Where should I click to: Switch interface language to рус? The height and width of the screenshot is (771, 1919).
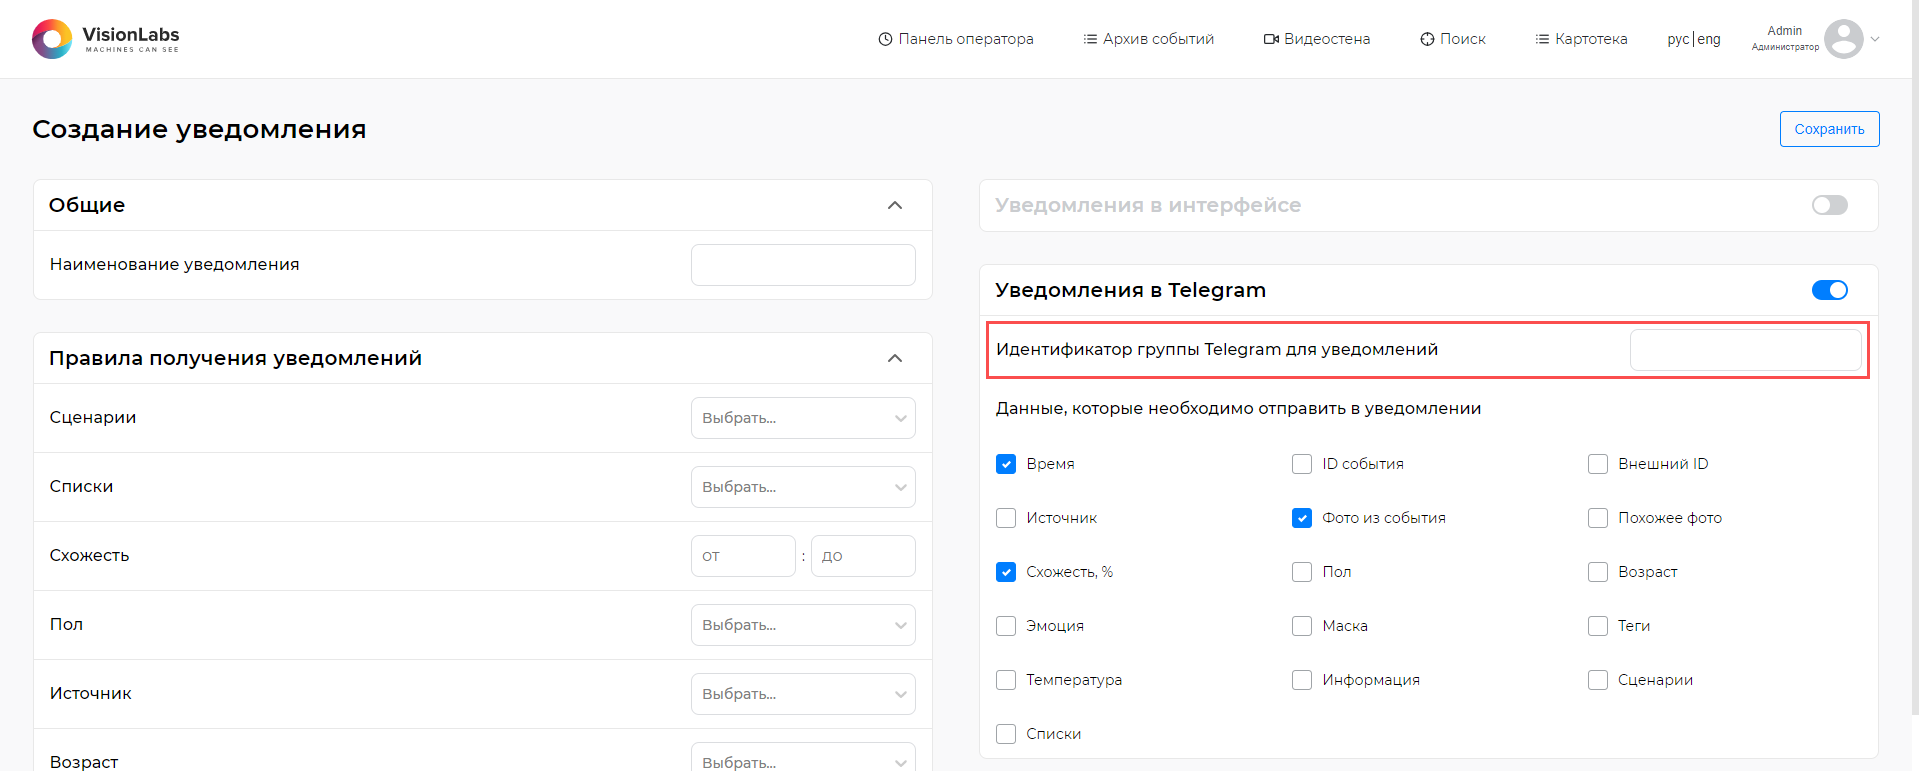pos(1677,39)
